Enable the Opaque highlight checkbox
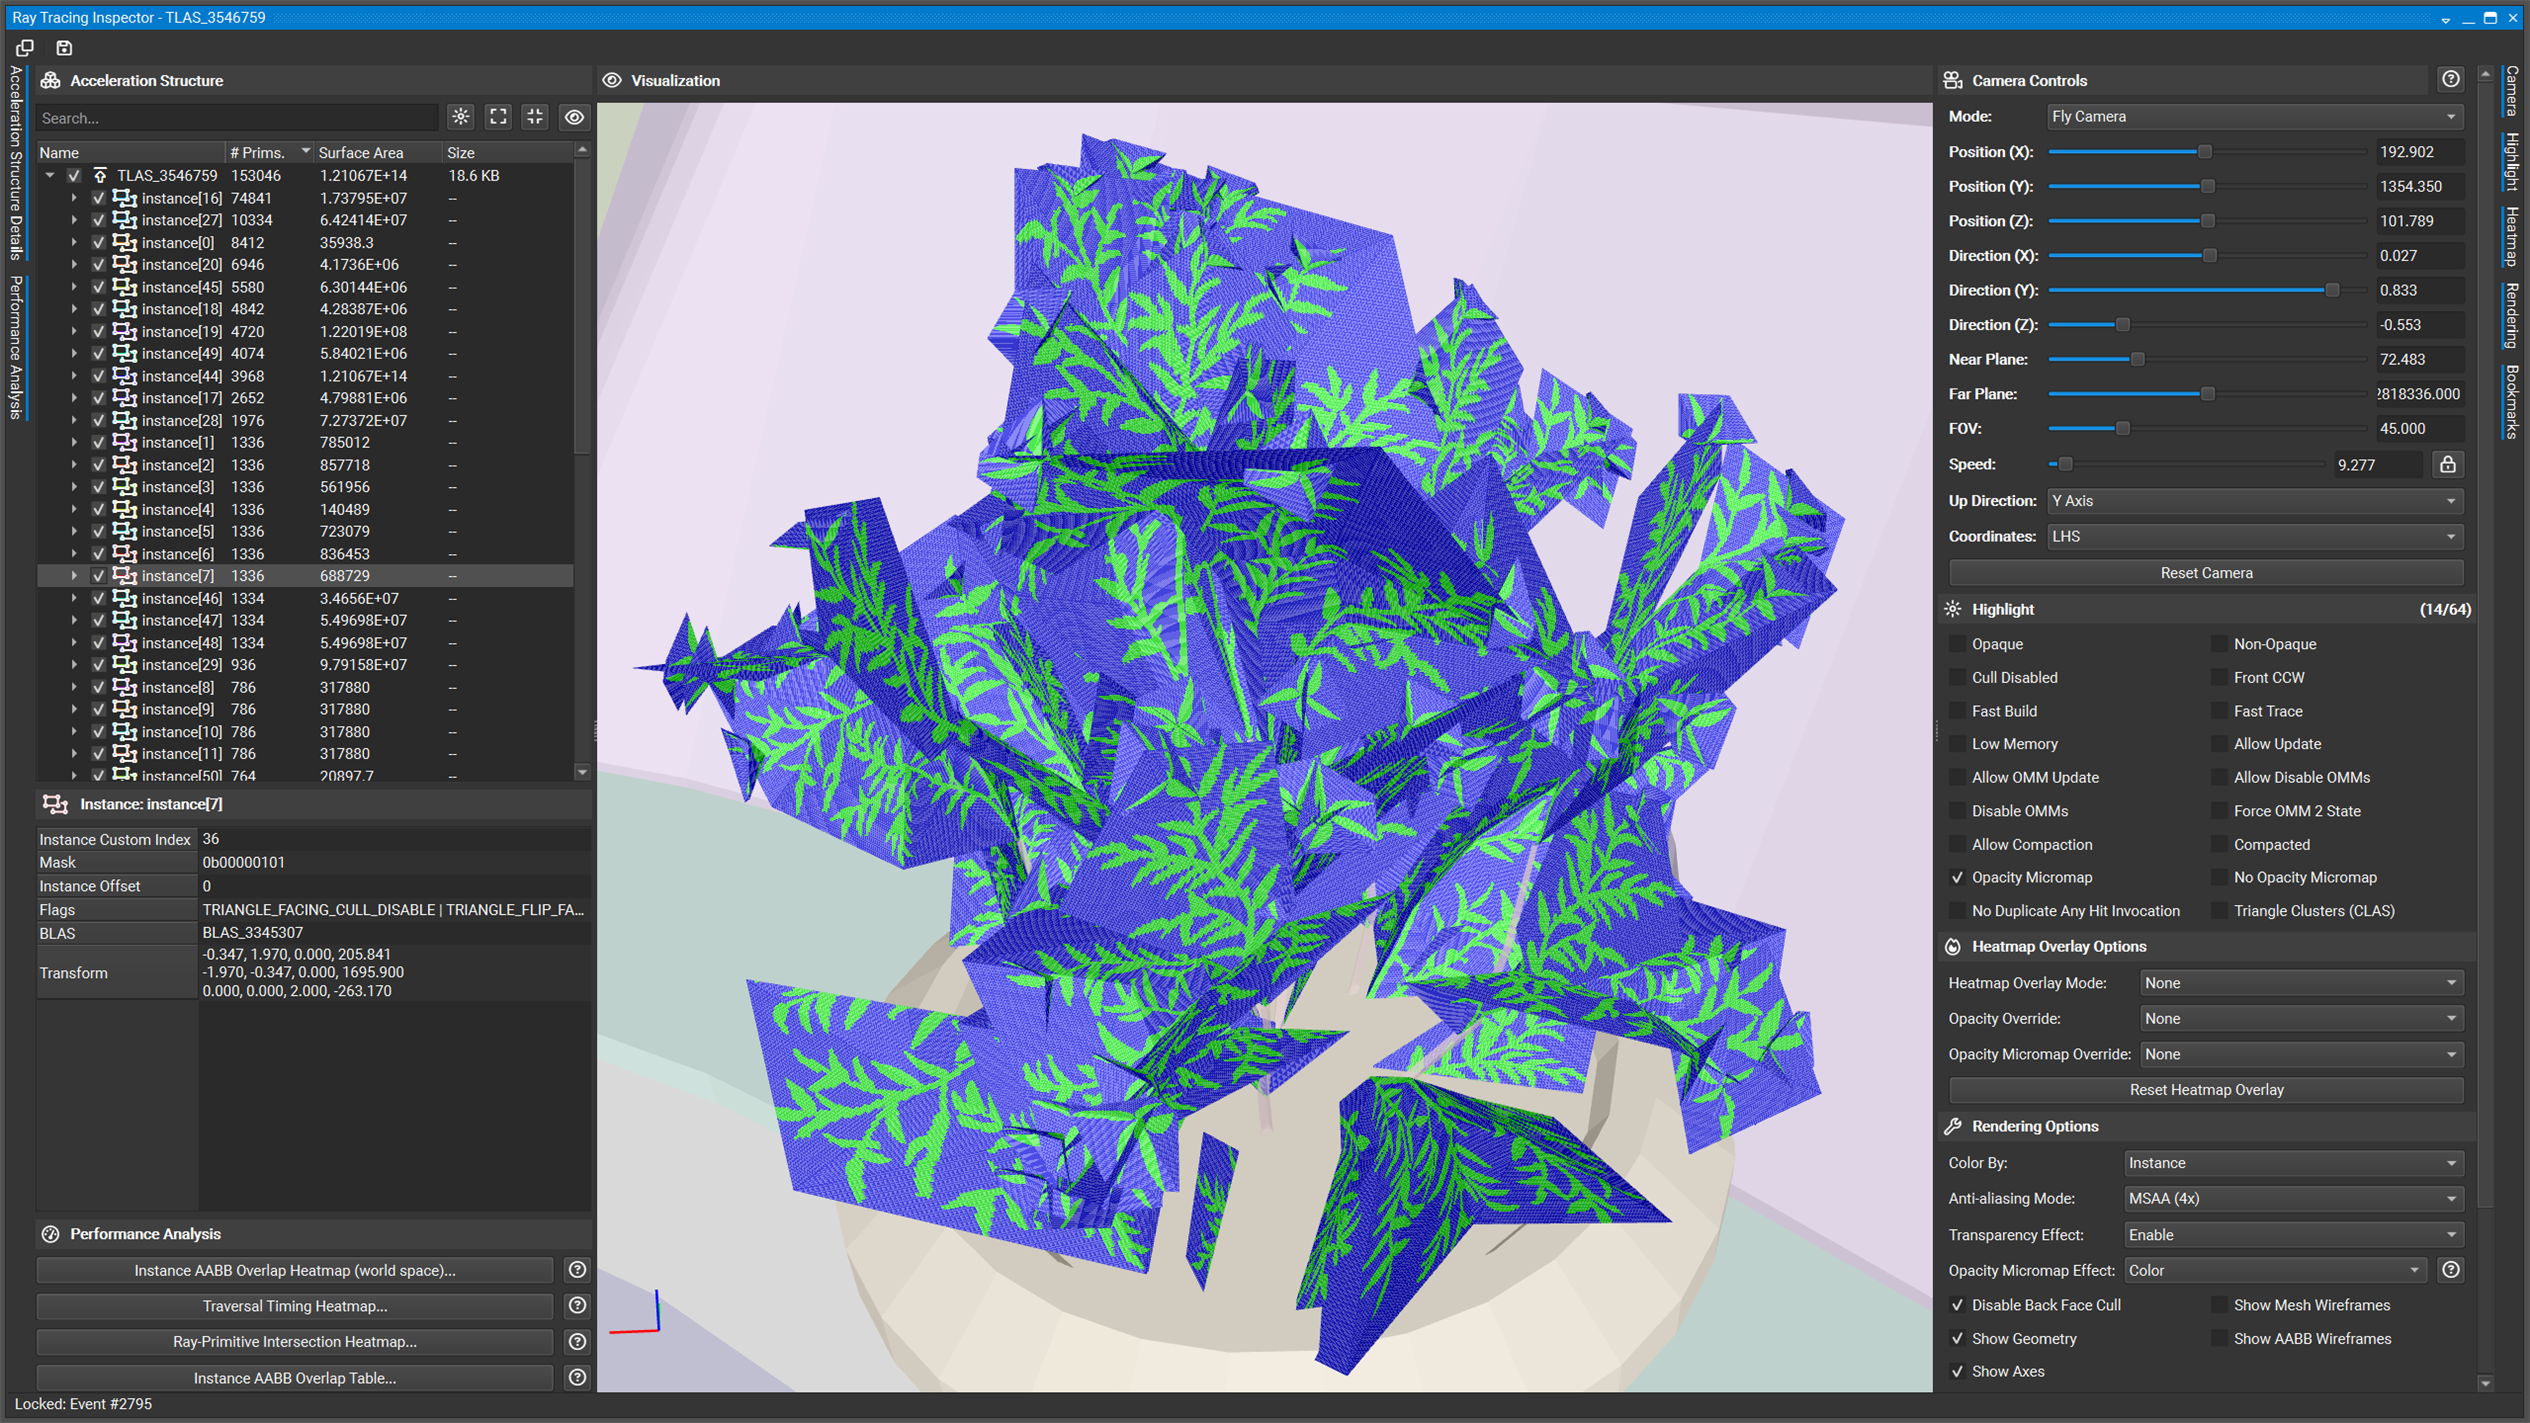Image resolution: width=2530 pixels, height=1423 pixels. pyautogui.click(x=1957, y=644)
